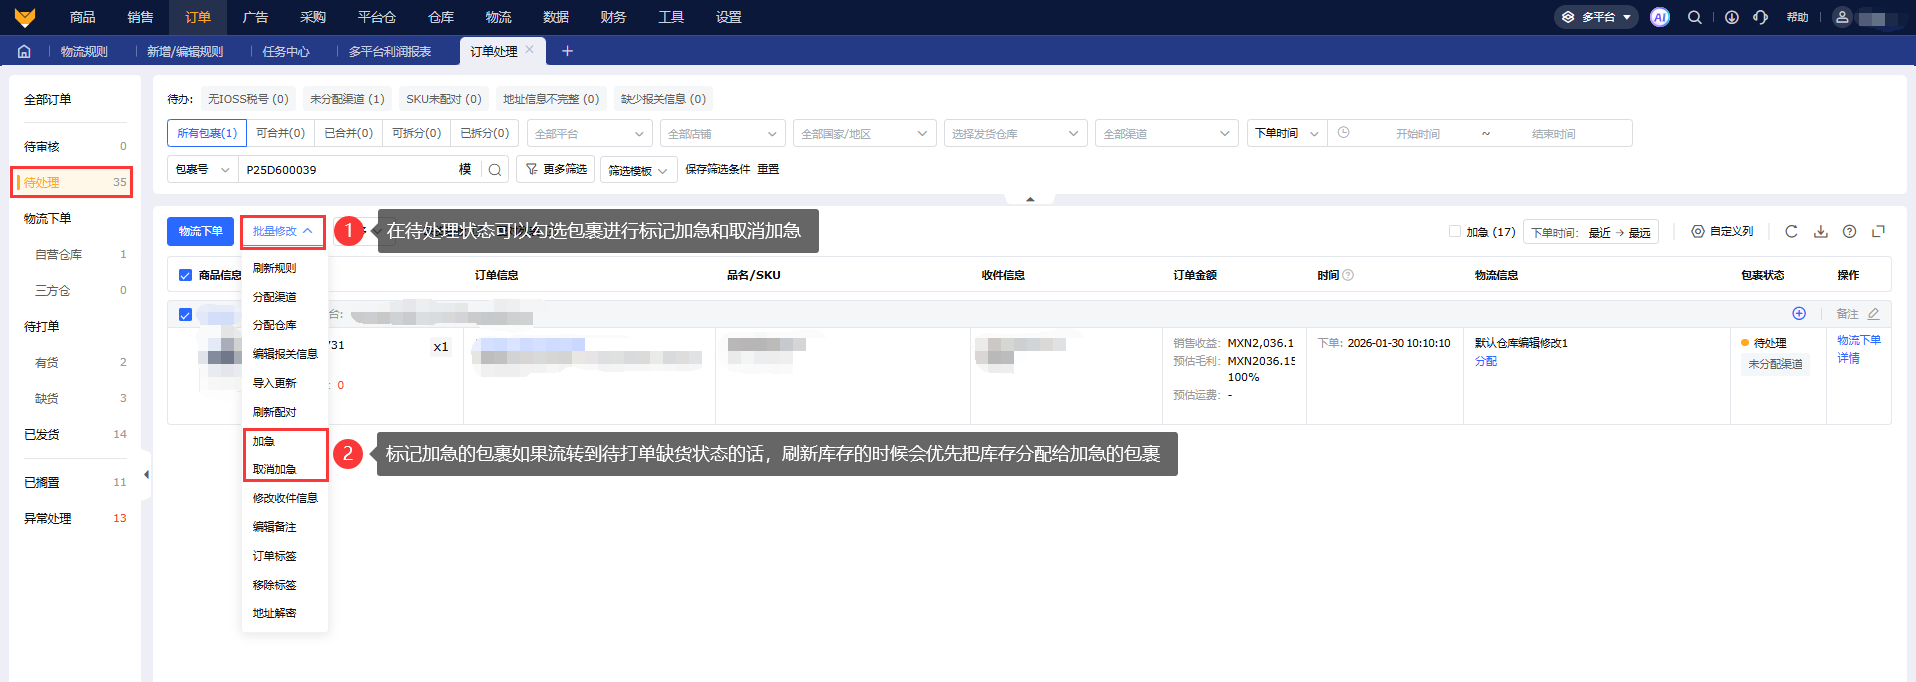Switch to 物流规则 tab
The width and height of the screenshot is (1916, 682).
click(x=84, y=51)
